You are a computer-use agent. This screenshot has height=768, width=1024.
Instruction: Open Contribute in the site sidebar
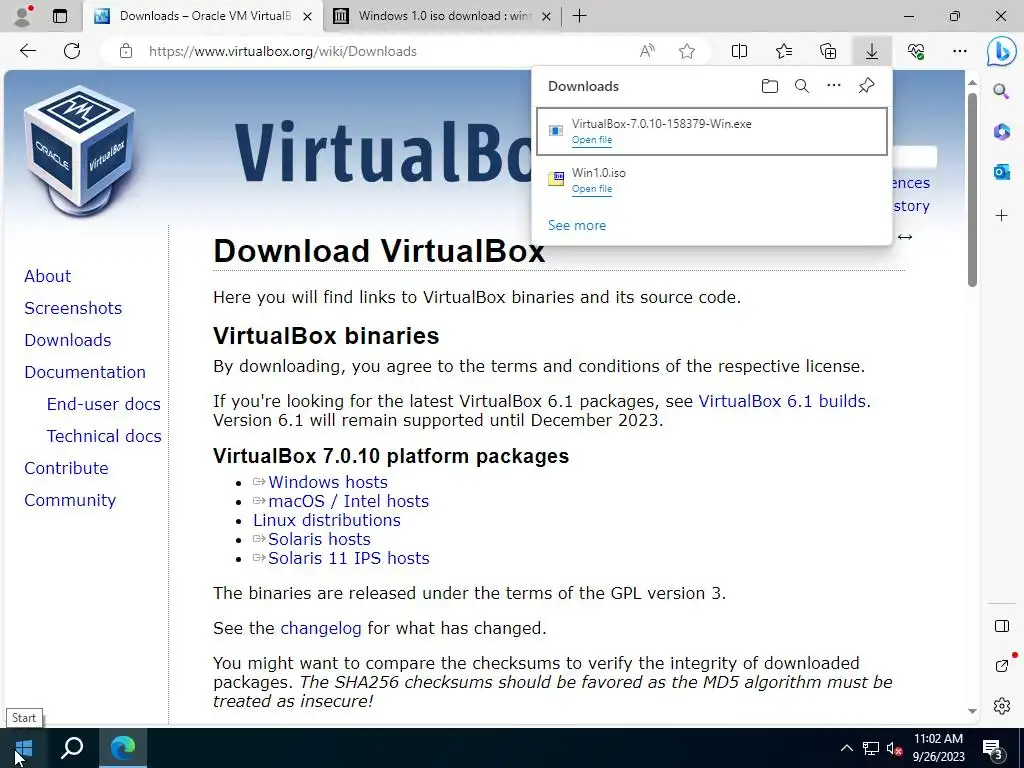(x=67, y=468)
